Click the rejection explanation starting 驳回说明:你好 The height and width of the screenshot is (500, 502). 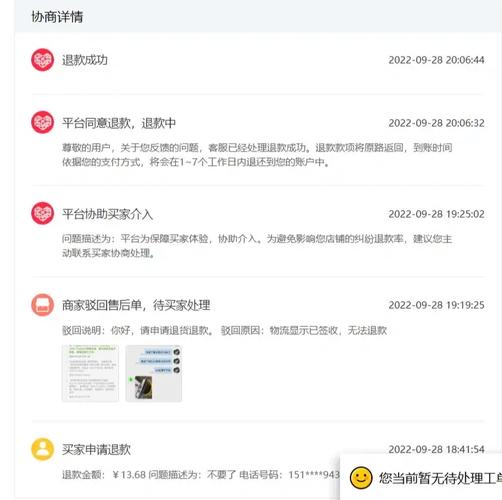(224, 331)
